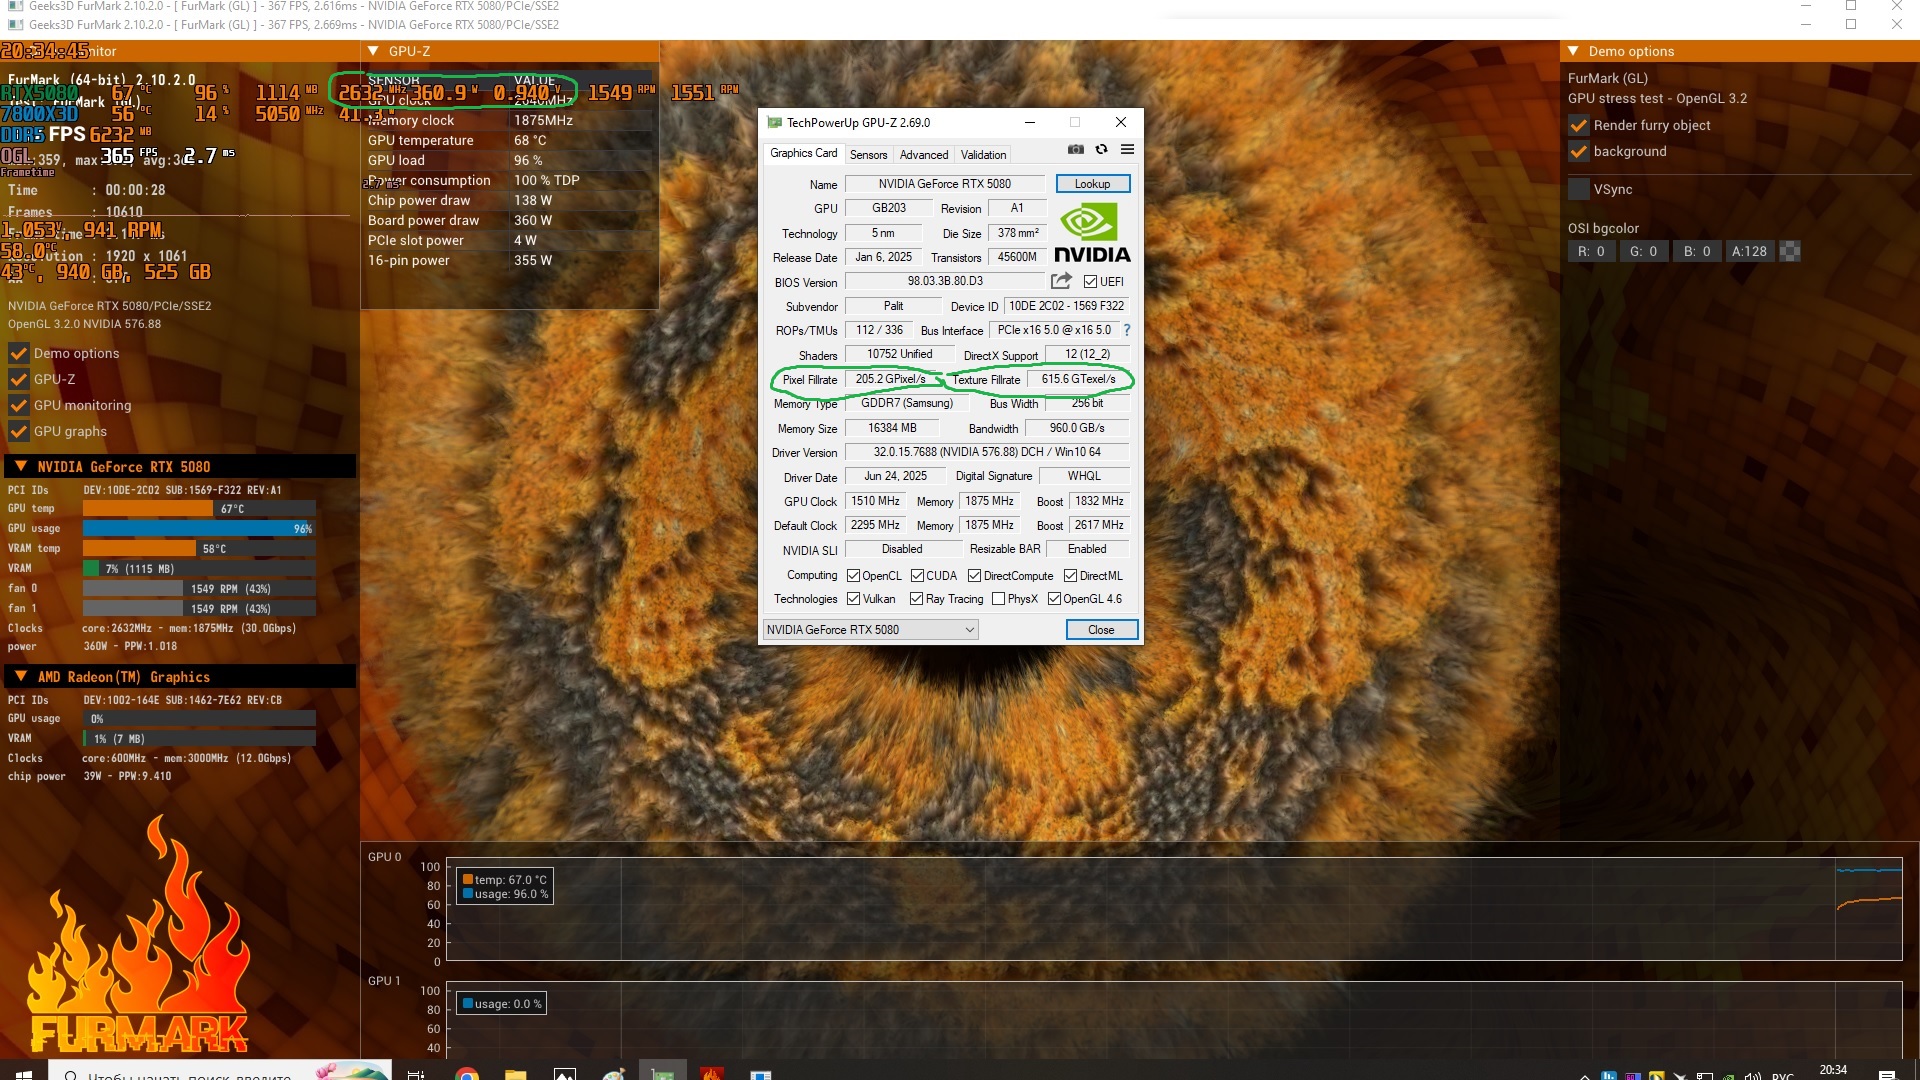The width and height of the screenshot is (1920, 1080).
Task: Collapse the NVIDIA GeForce RTX 5080 section
Action: (x=21, y=467)
